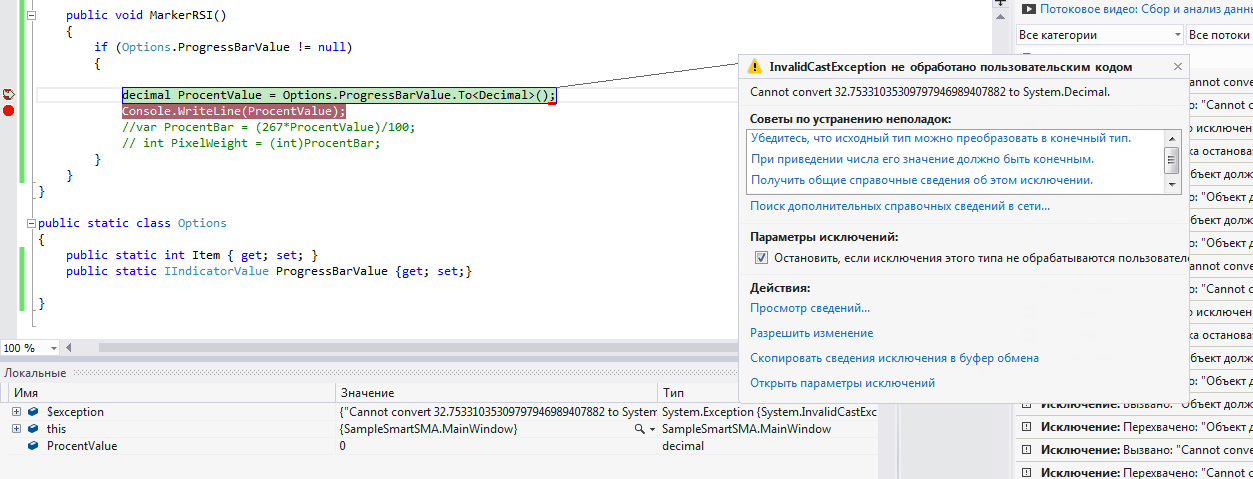This screenshot has height=479, width=1253.
Task: Toggle the break on unhandled exception checkbox
Action: tap(761, 258)
